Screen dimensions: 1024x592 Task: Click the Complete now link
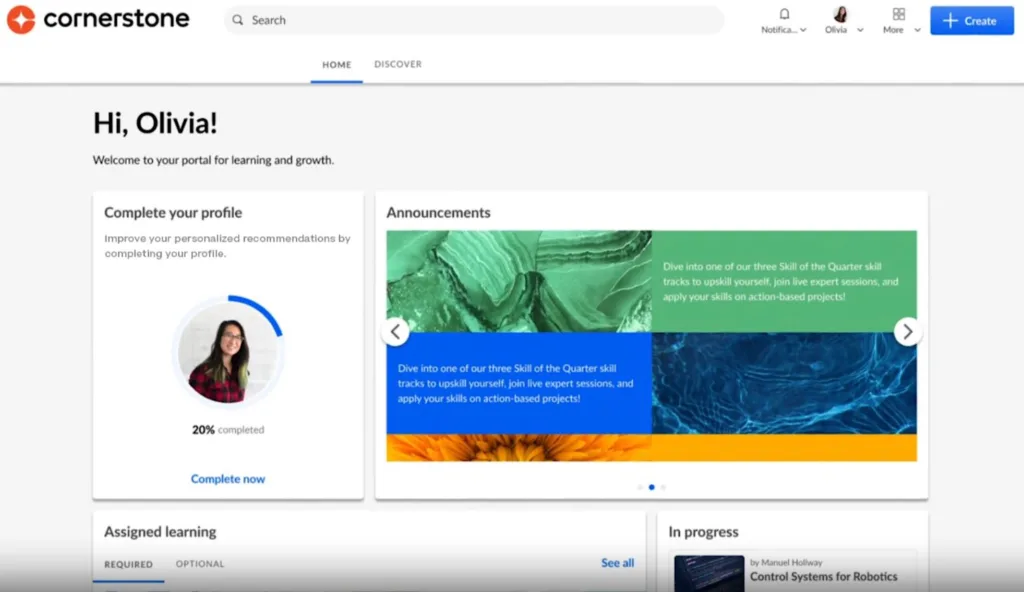coord(227,478)
